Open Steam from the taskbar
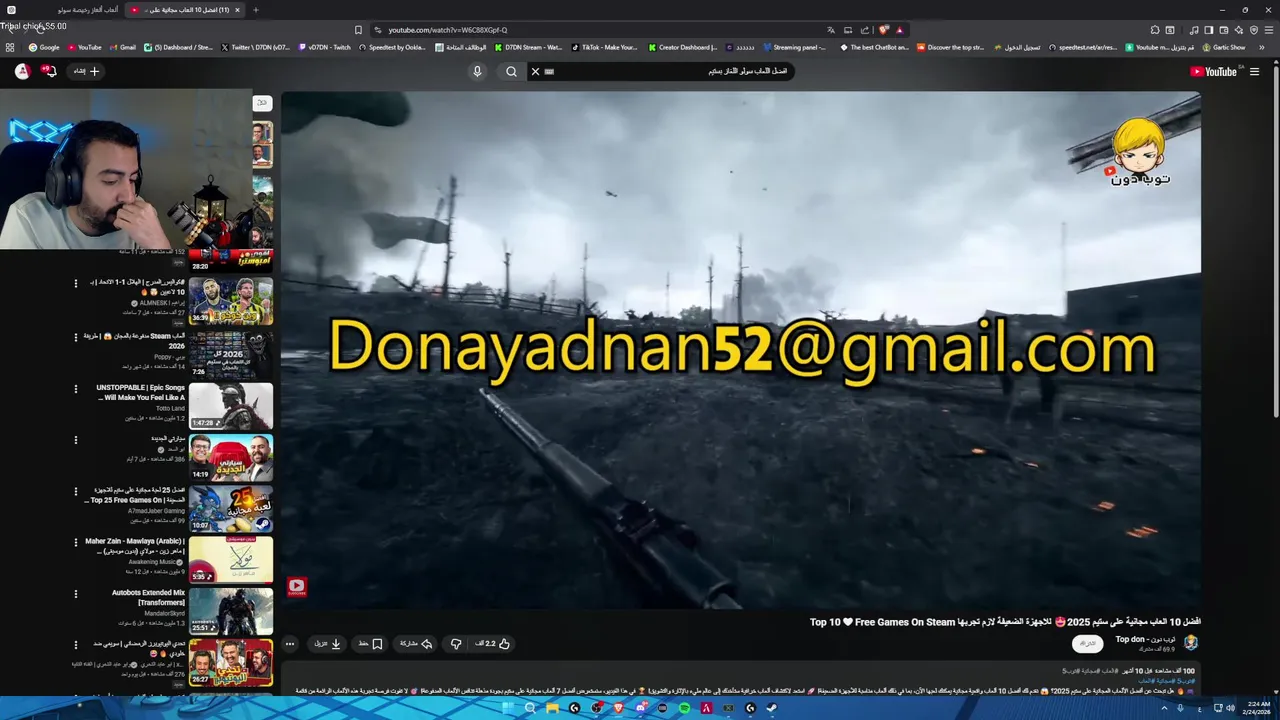 point(772,708)
